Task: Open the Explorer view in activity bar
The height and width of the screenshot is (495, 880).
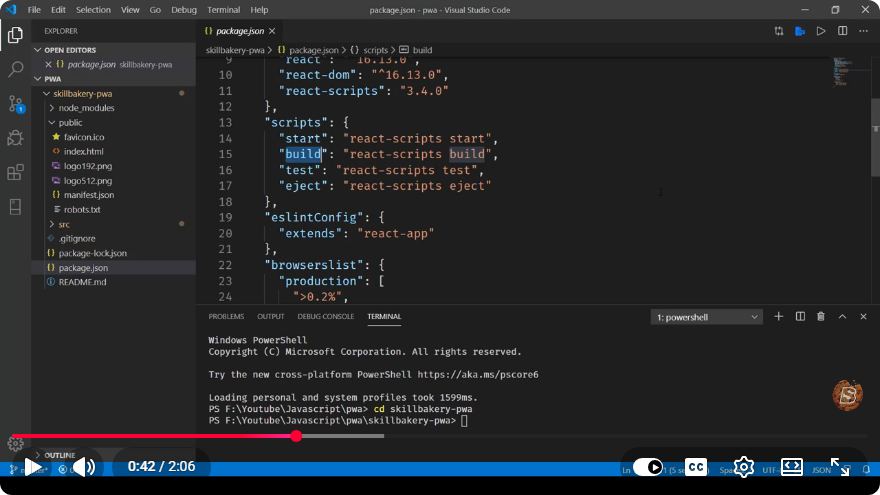Action: tap(15, 35)
